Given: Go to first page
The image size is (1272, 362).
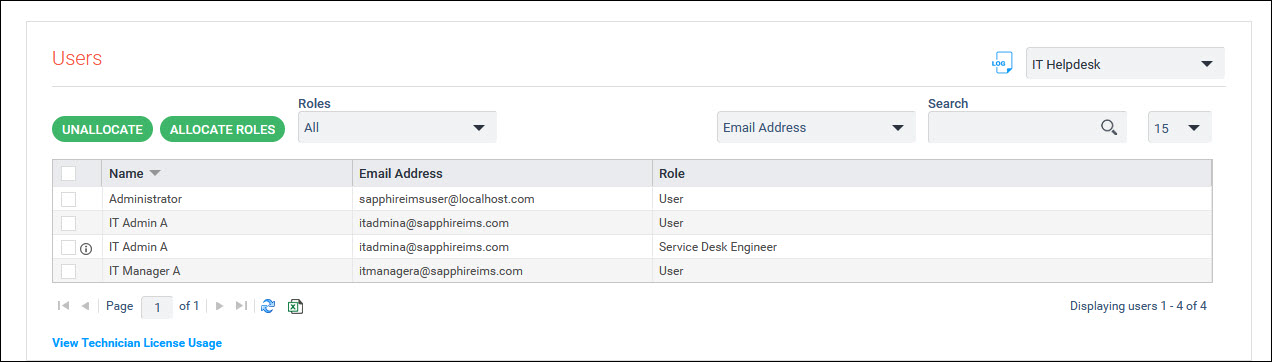Looking at the screenshot, I should (x=64, y=306).
